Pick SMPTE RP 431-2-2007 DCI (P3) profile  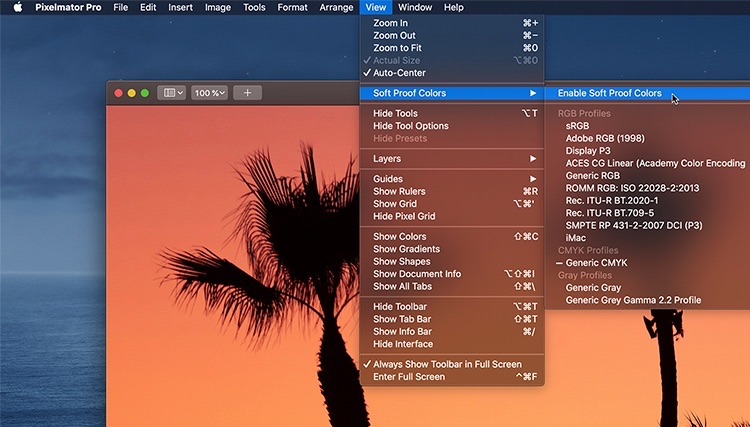tap(647, 225)
